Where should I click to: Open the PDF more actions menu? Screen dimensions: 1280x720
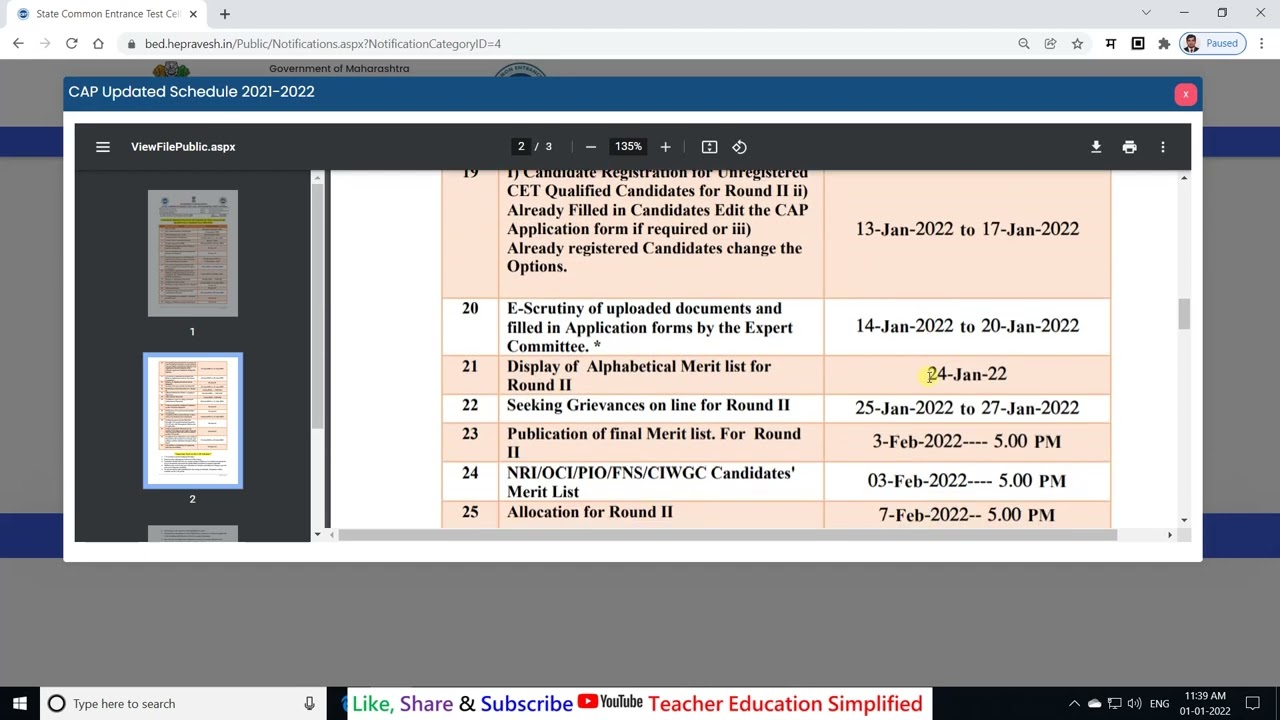pos(1162,147)
